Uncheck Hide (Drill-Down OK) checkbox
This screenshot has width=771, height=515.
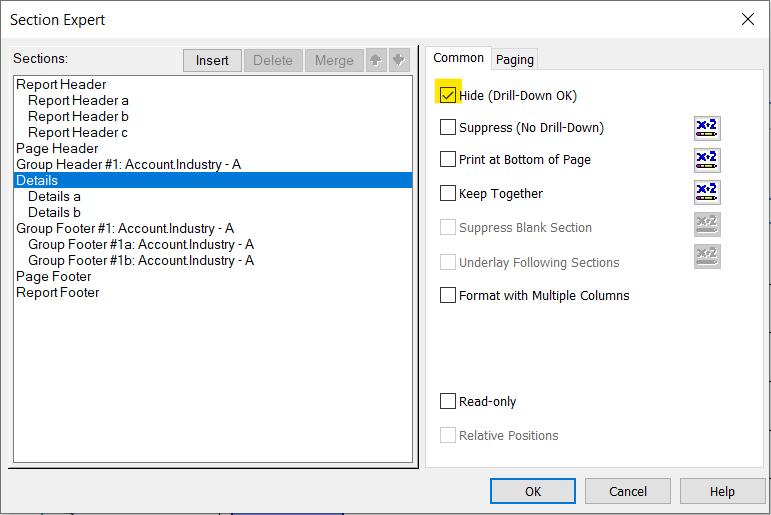point(448,96)
